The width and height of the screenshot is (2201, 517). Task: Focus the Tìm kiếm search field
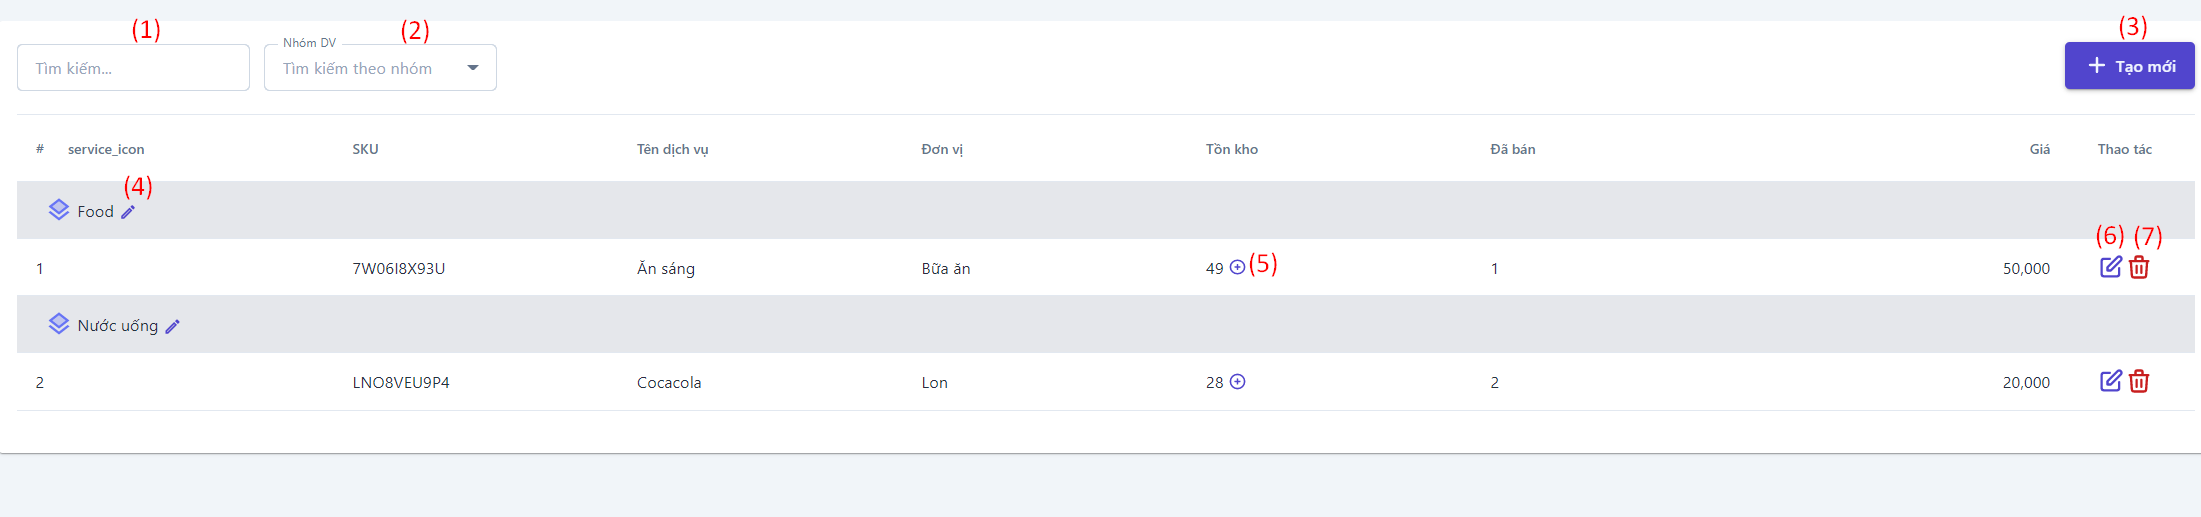coord(133,68)
